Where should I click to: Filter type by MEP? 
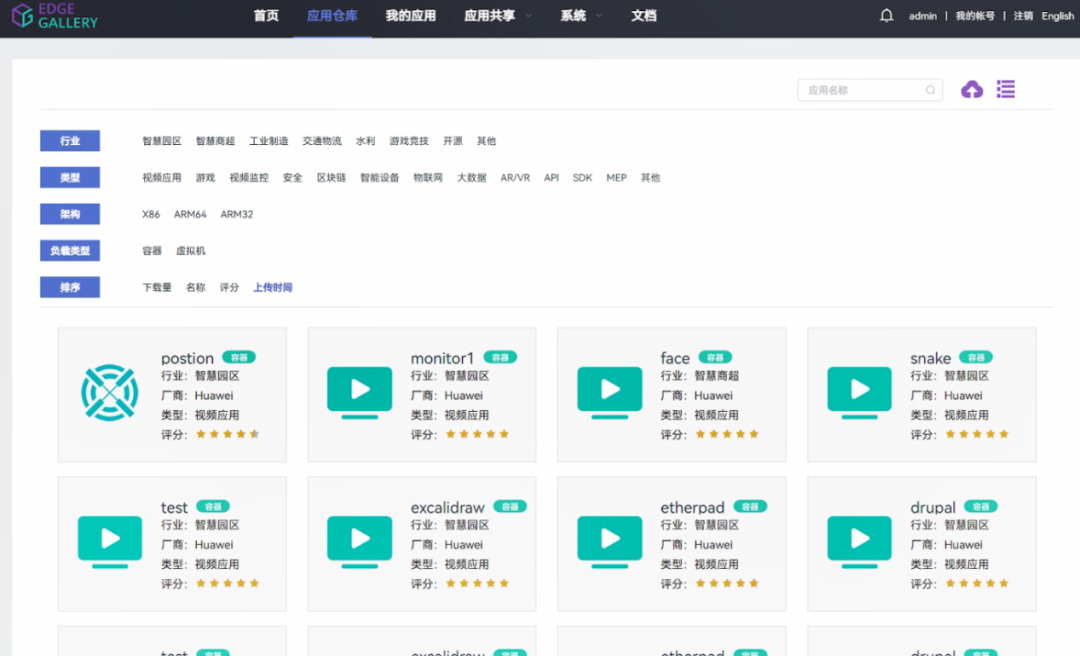point(616,177)
